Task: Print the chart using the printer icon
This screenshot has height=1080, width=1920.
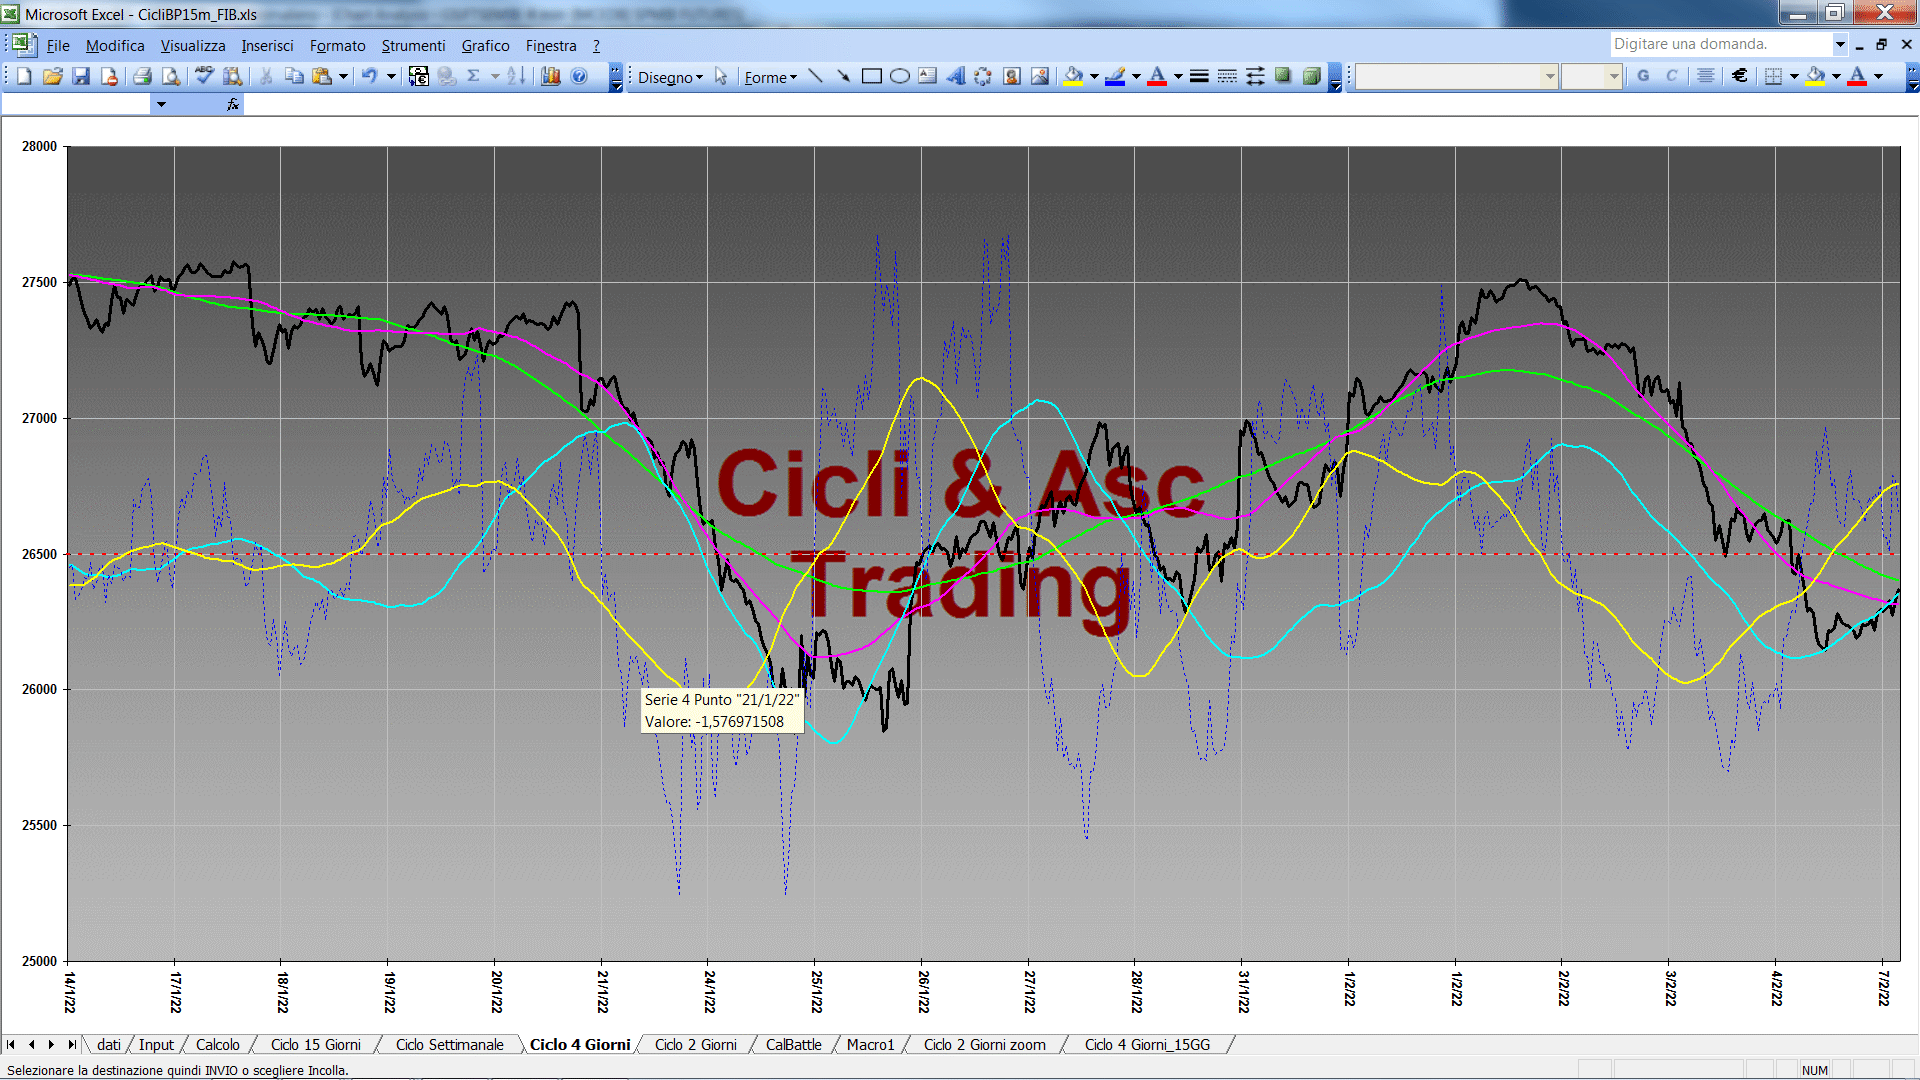Action: pyautogui.click(x=143, y=76)
